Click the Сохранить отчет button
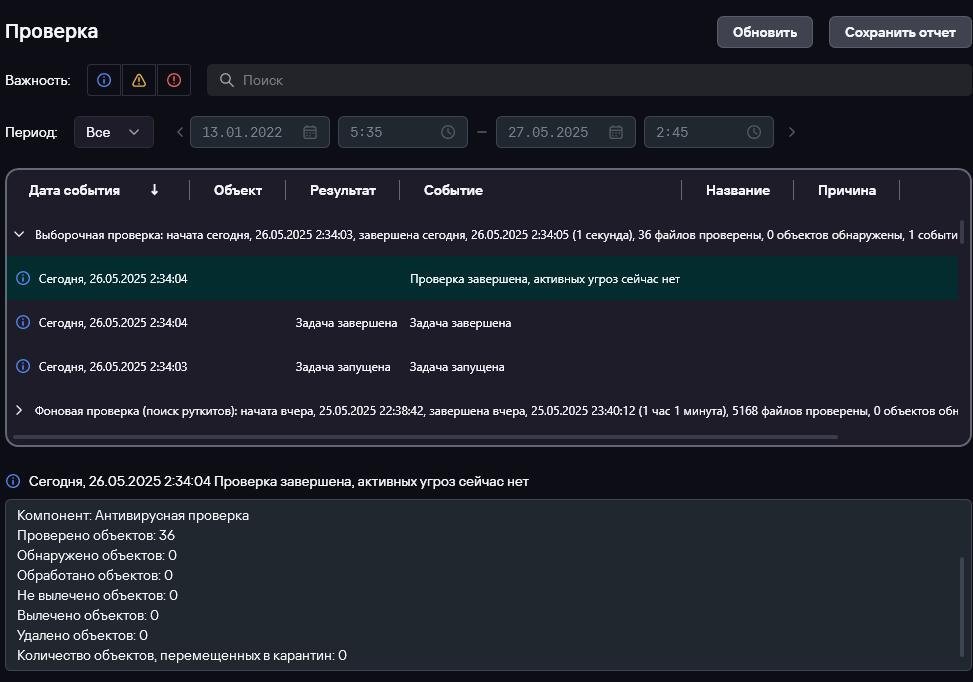Viewport: 973px width, 682px height. (900, 32)
